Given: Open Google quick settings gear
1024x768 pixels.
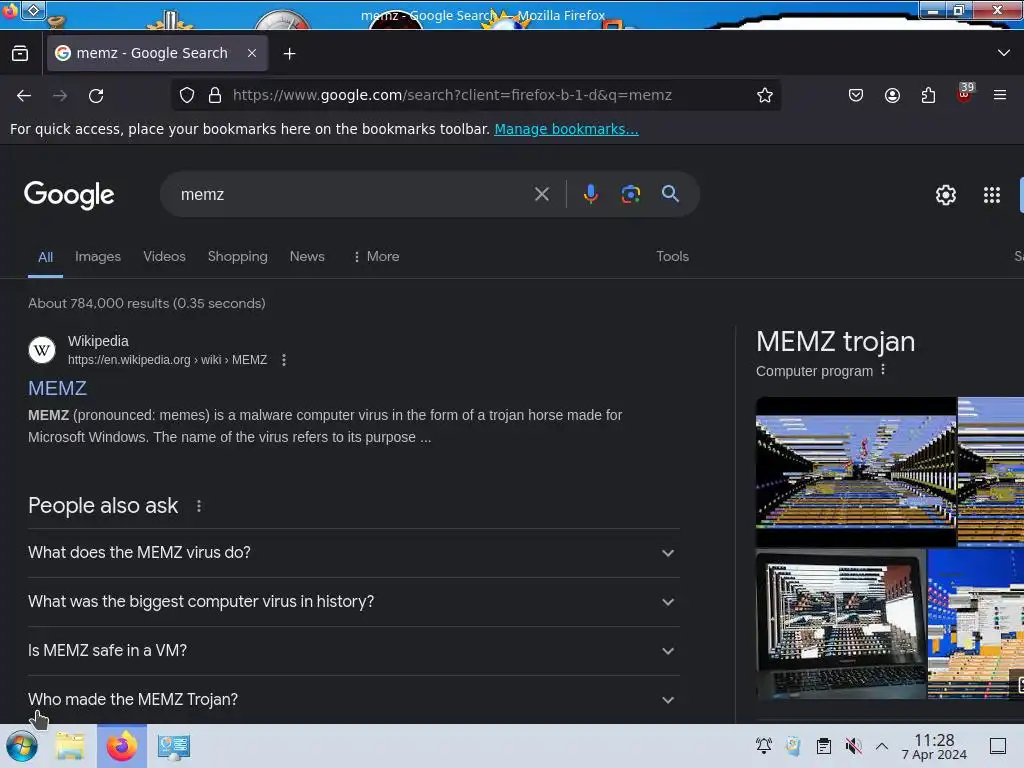Looking at the screenshot, I should tap(946, 195).
